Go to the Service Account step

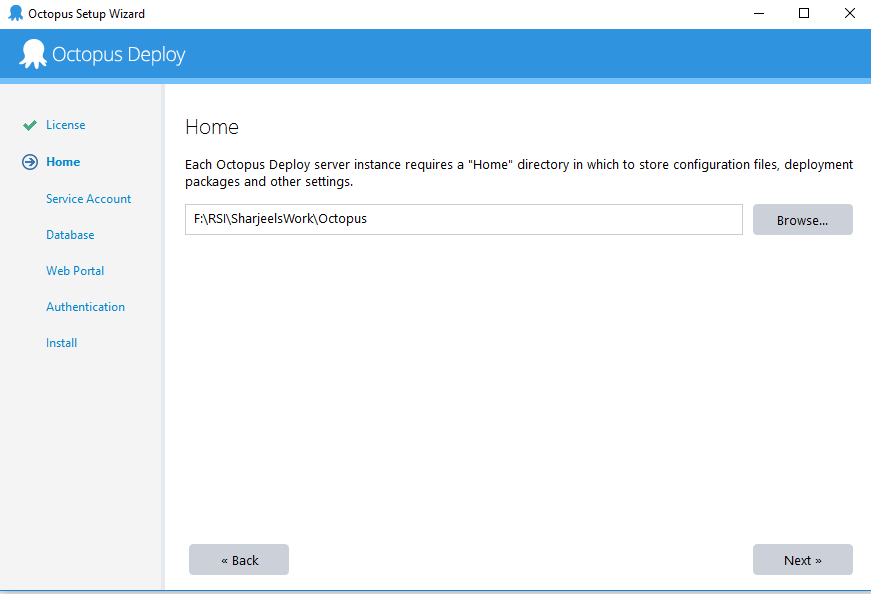(88, 198)
